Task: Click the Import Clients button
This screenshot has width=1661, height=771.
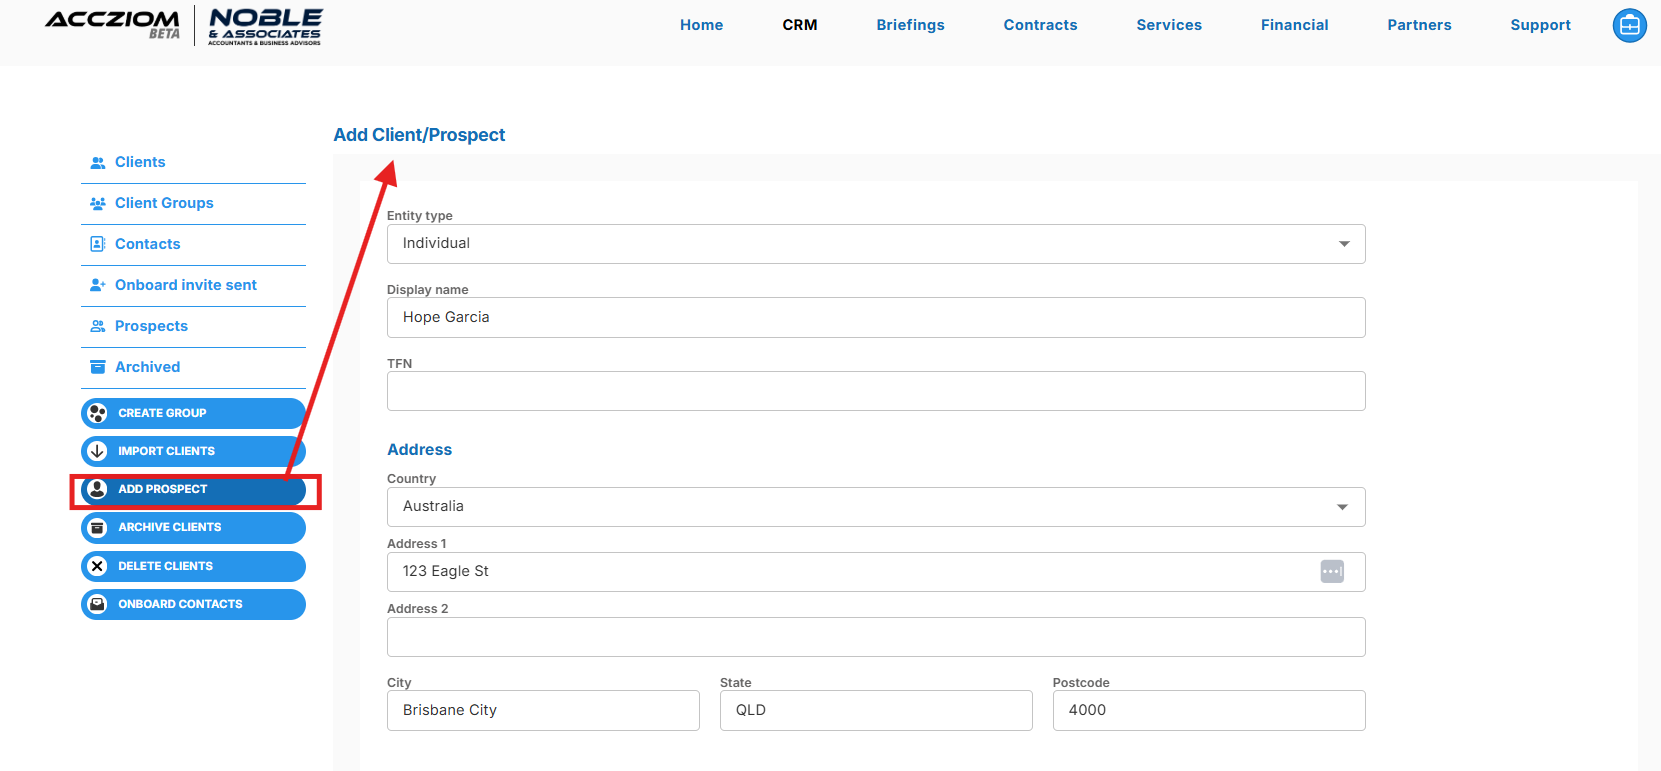Action: (x=193, y=451)
